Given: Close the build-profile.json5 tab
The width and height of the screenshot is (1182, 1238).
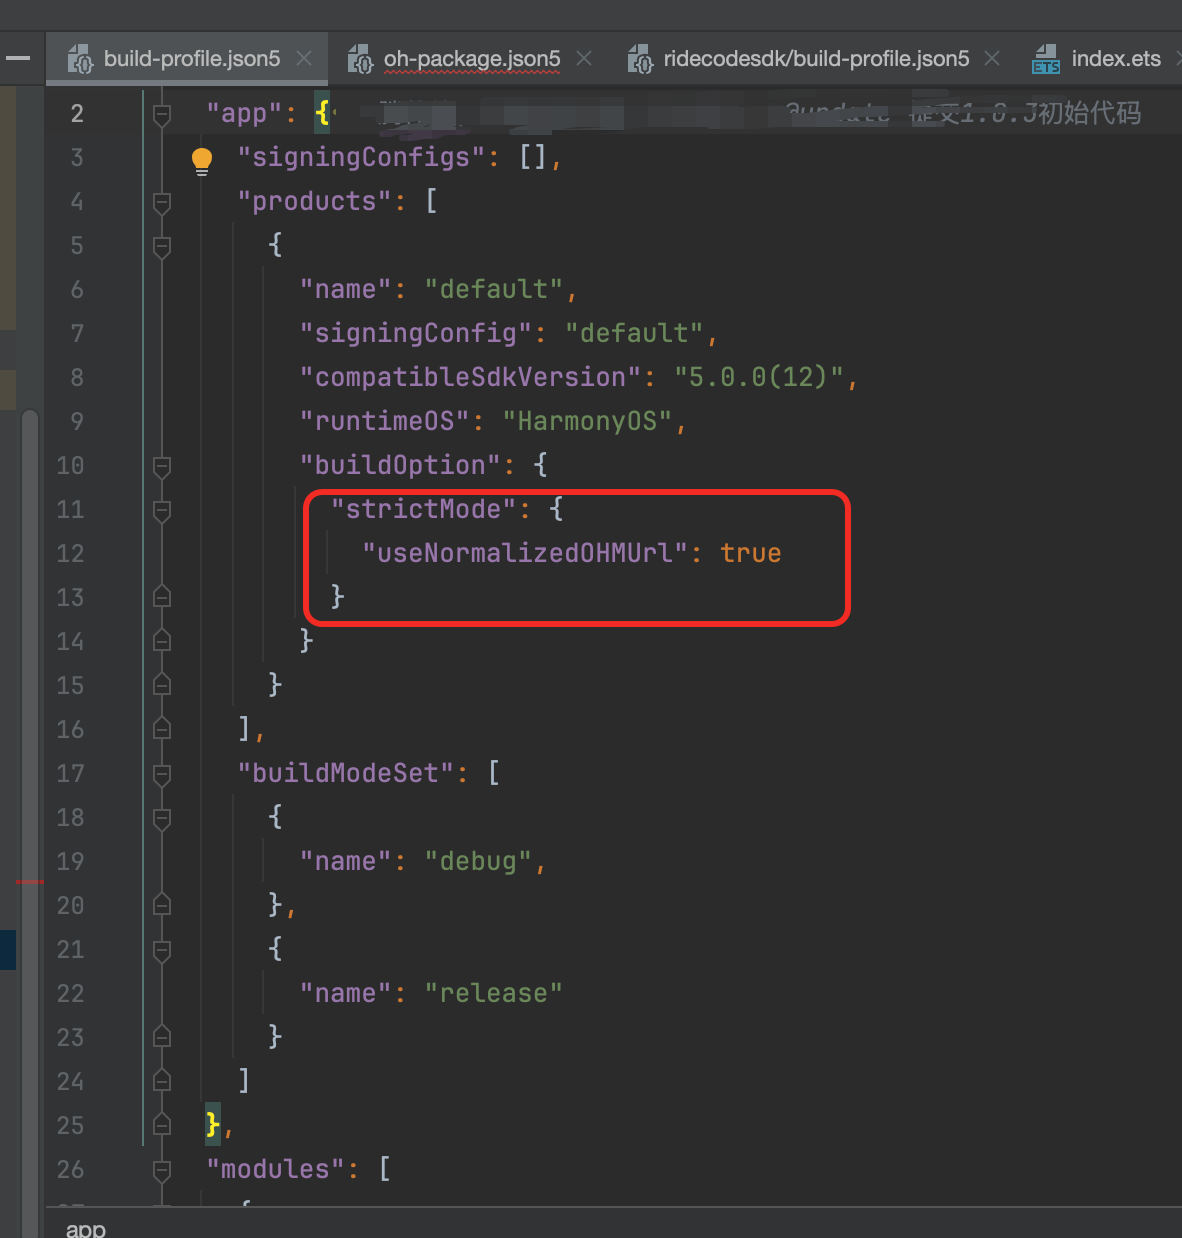Looking at the screenshot, I should pyautogui.click(x=304, y=59).
